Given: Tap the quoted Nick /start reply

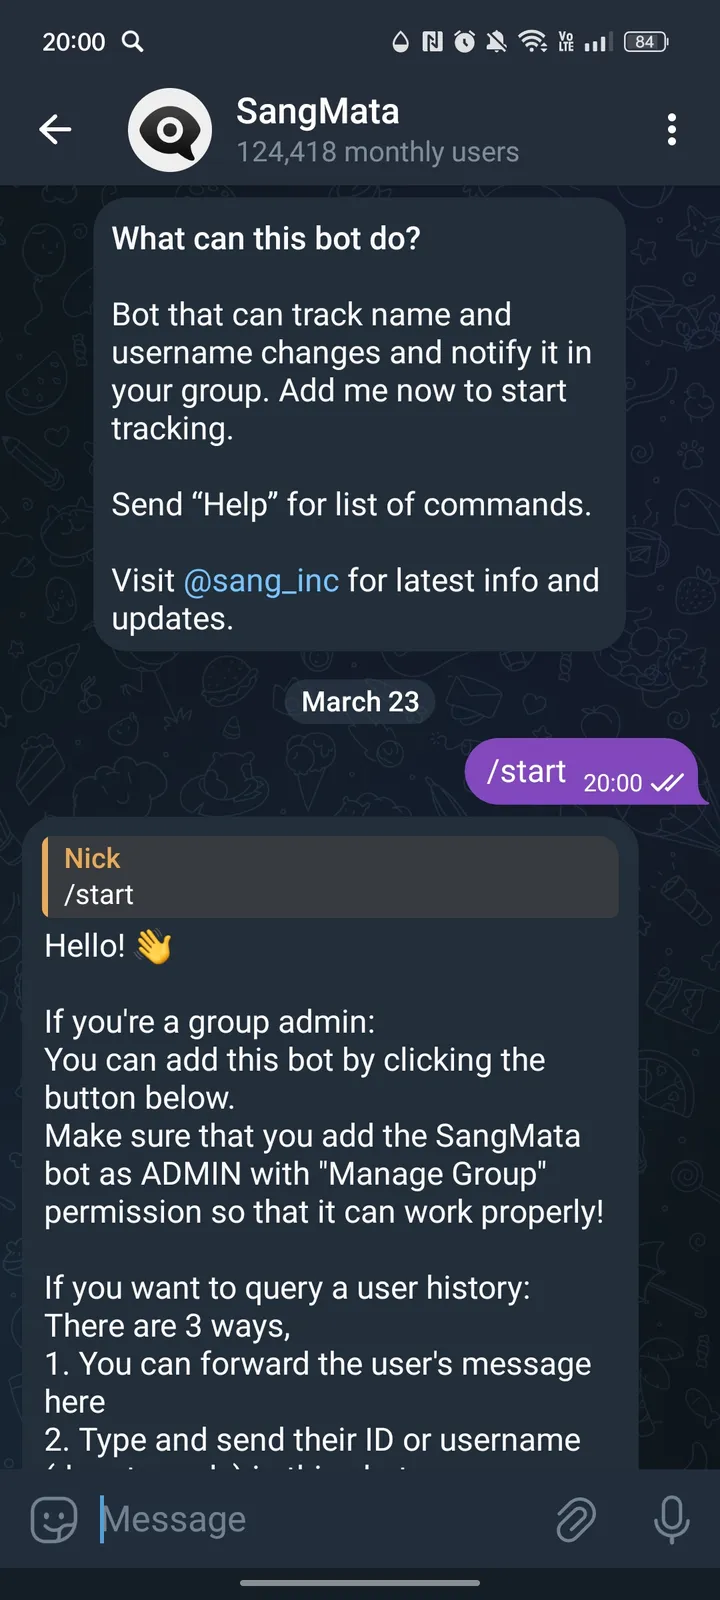Looking at the screenshot, I should pyautogui.click(x=330, y=877).
